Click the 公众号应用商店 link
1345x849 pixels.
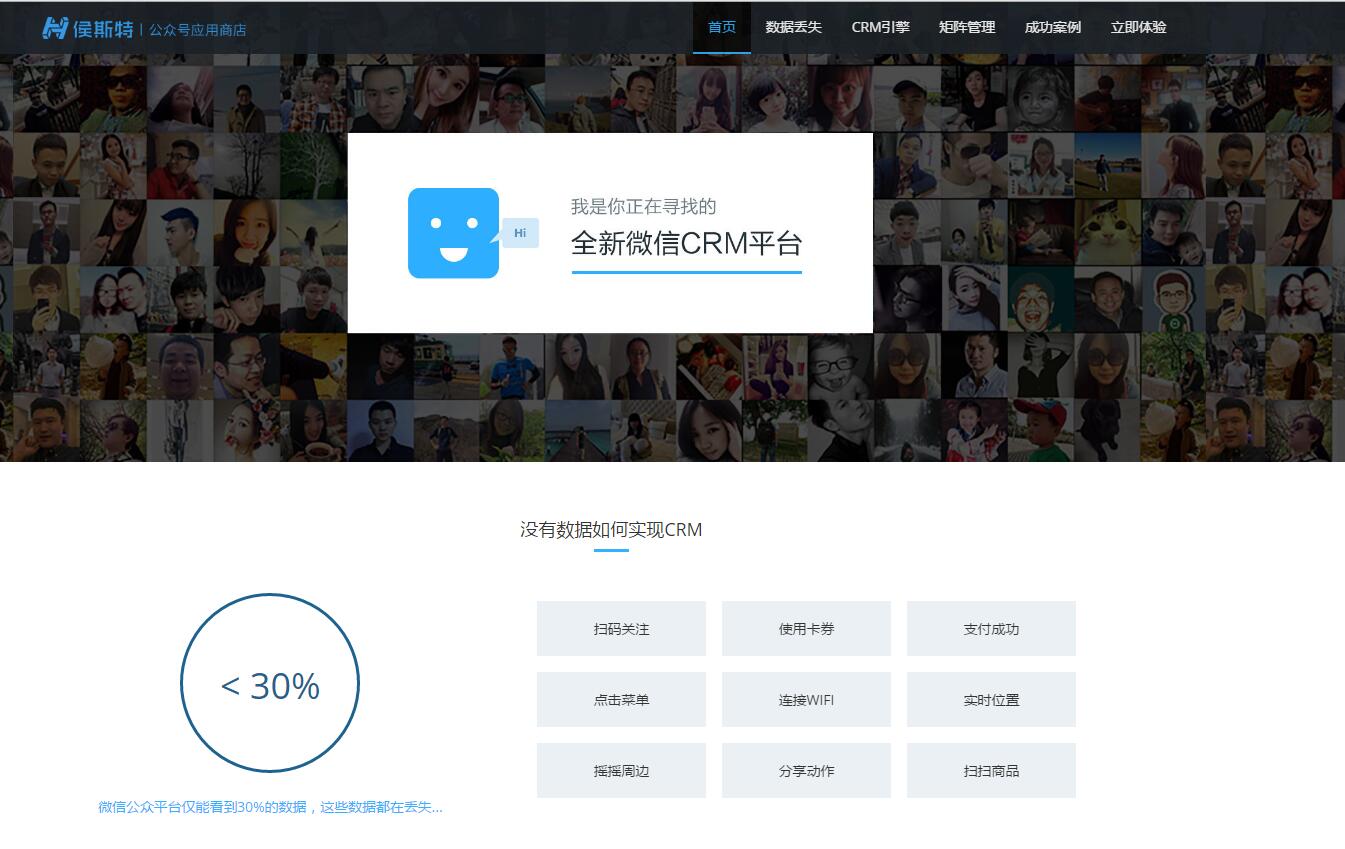[x=198, y=30]
